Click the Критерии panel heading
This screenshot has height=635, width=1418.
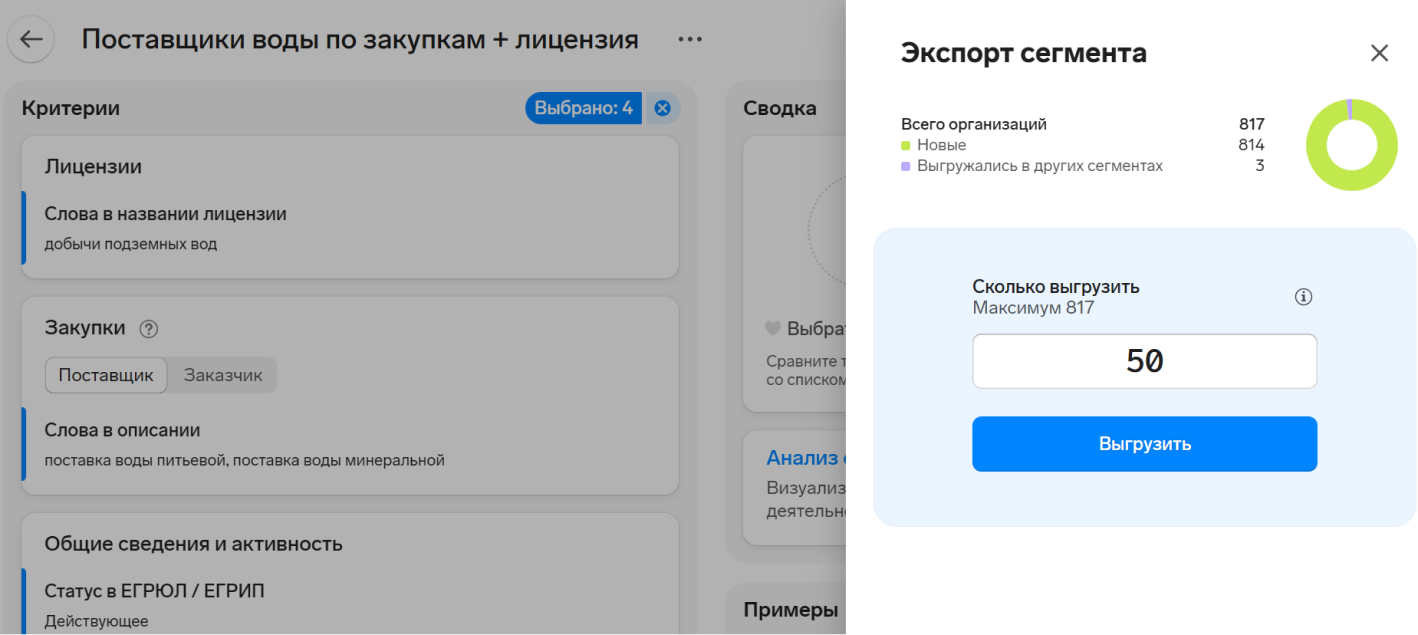tap(71, 108)
